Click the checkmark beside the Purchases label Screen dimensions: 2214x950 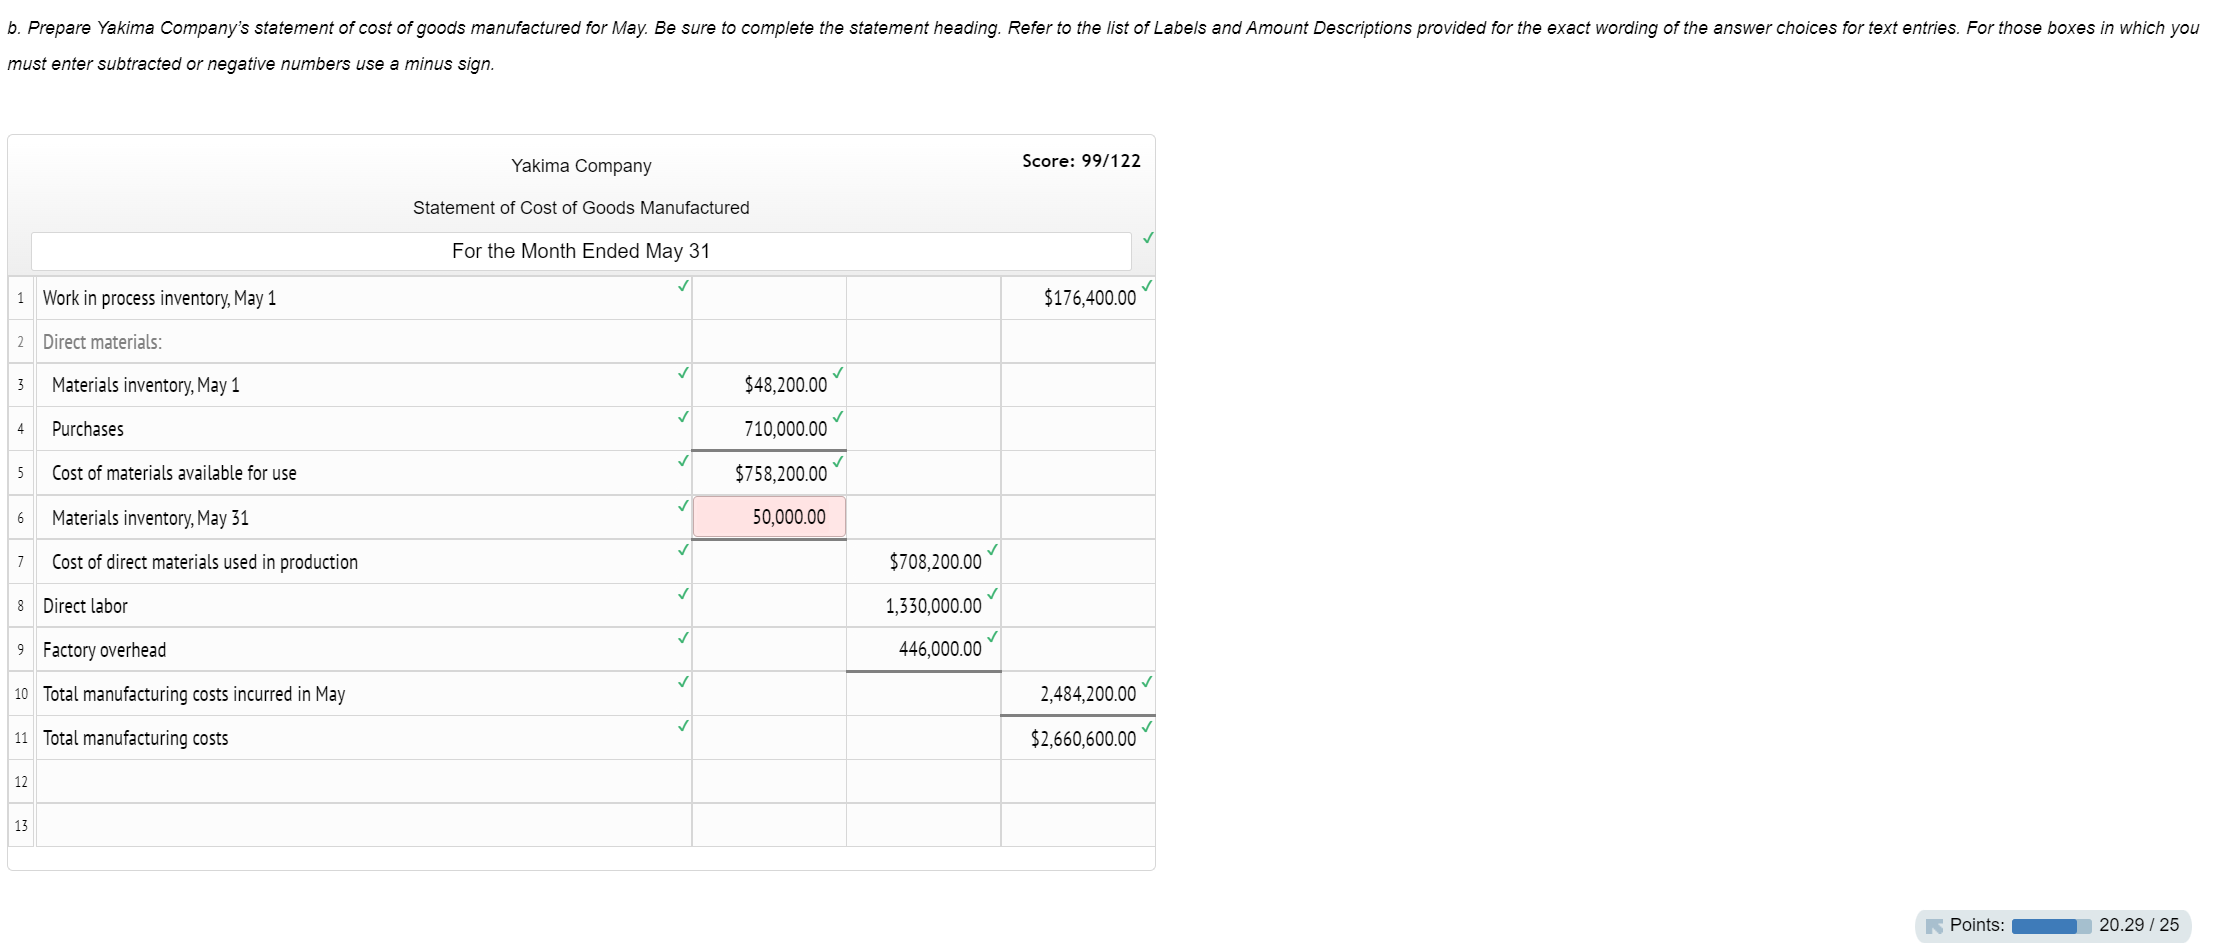[683, 417]
